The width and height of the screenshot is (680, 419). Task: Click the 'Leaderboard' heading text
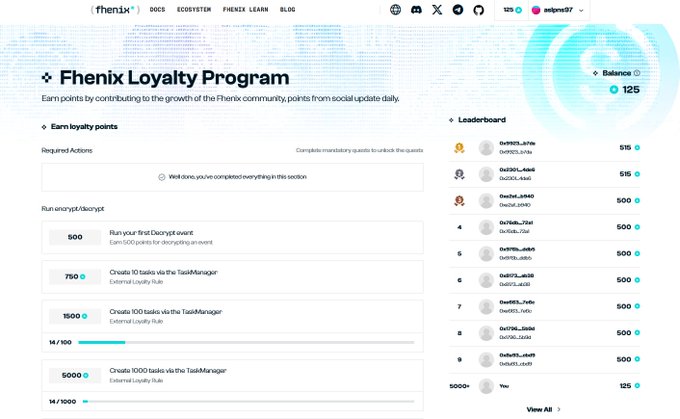pyautogui.click(x=482, y=120)
